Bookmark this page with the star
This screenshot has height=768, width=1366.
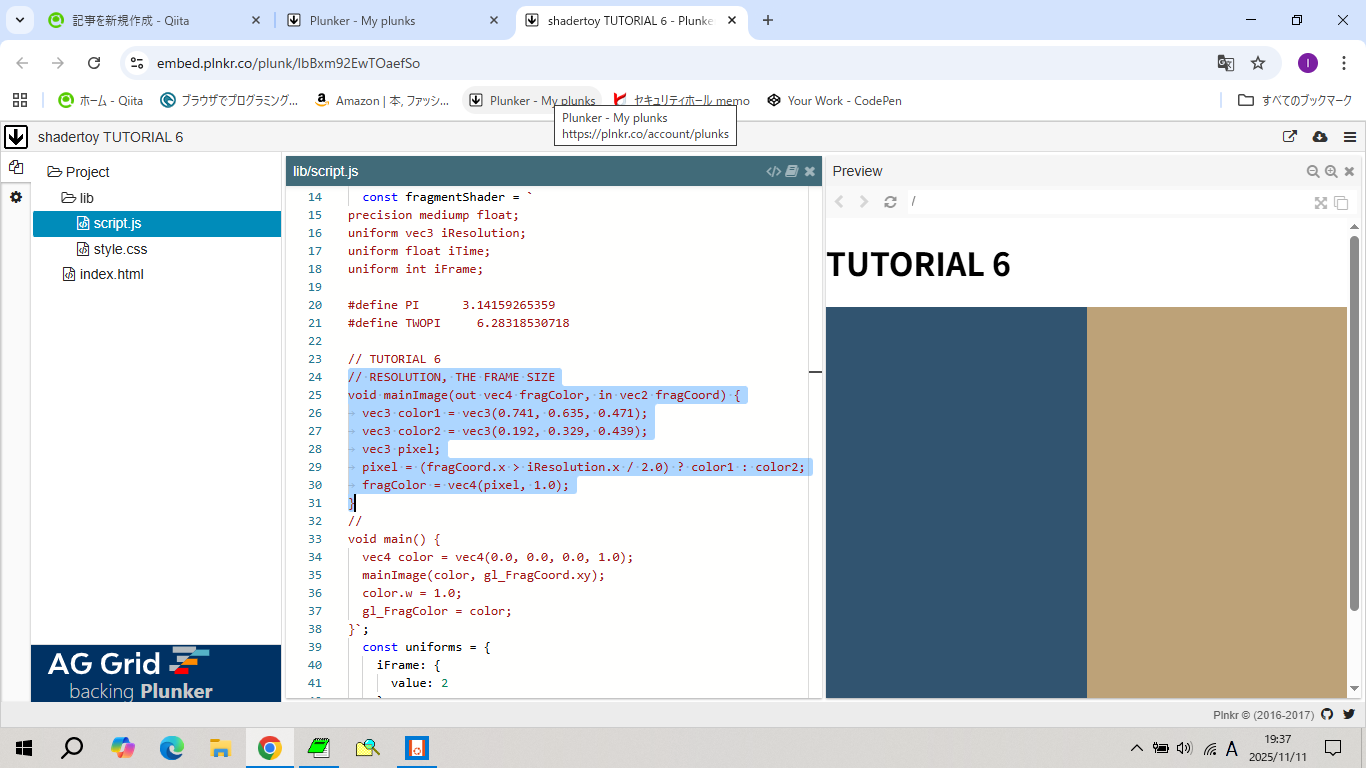(1258, 63)
